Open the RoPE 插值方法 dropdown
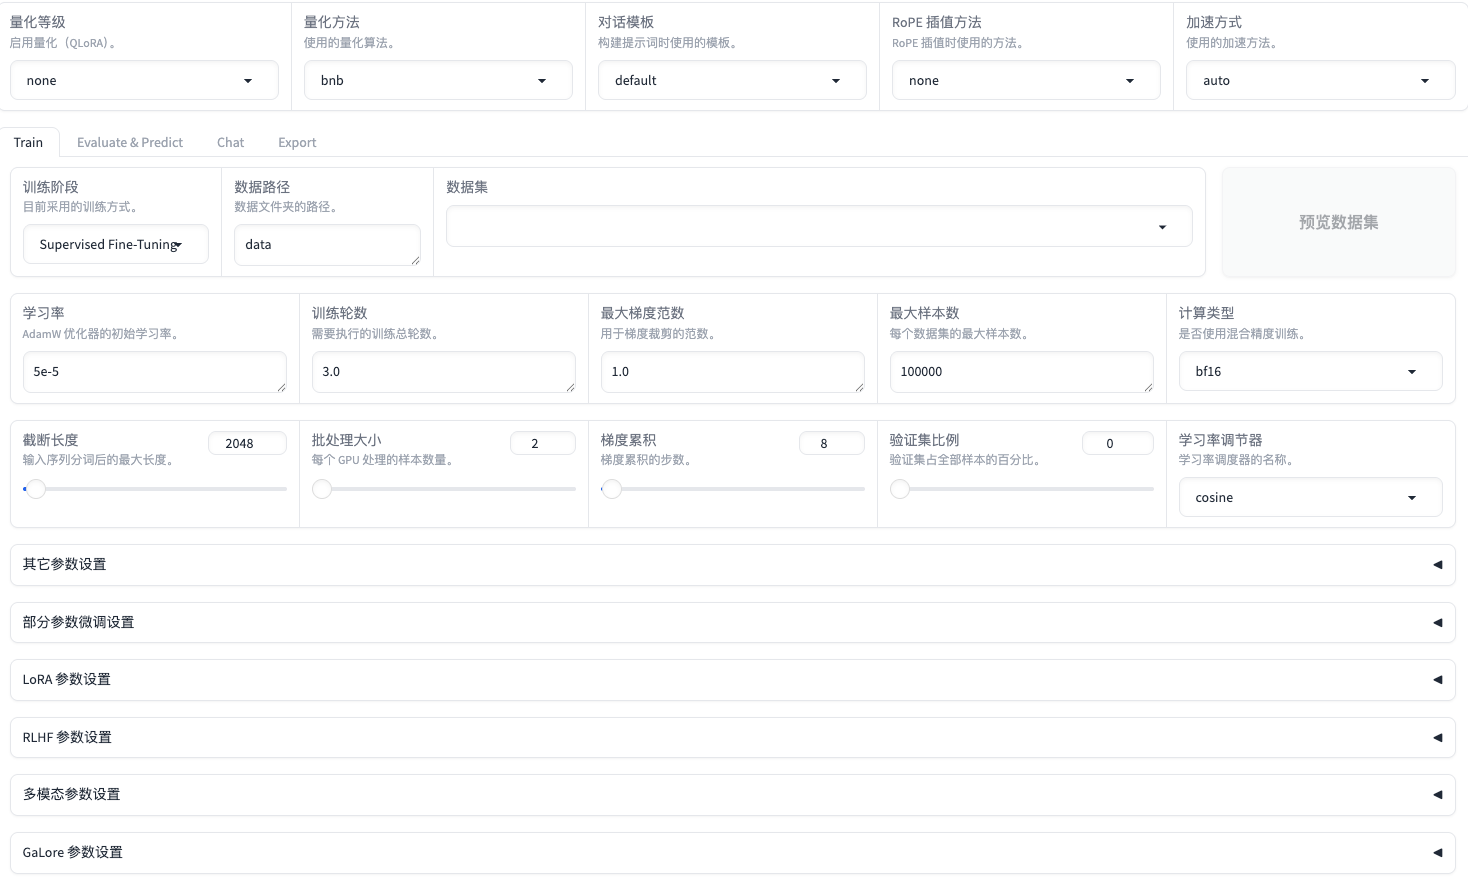Viewport: 1468px width, 884px height. pos(1025,80)
